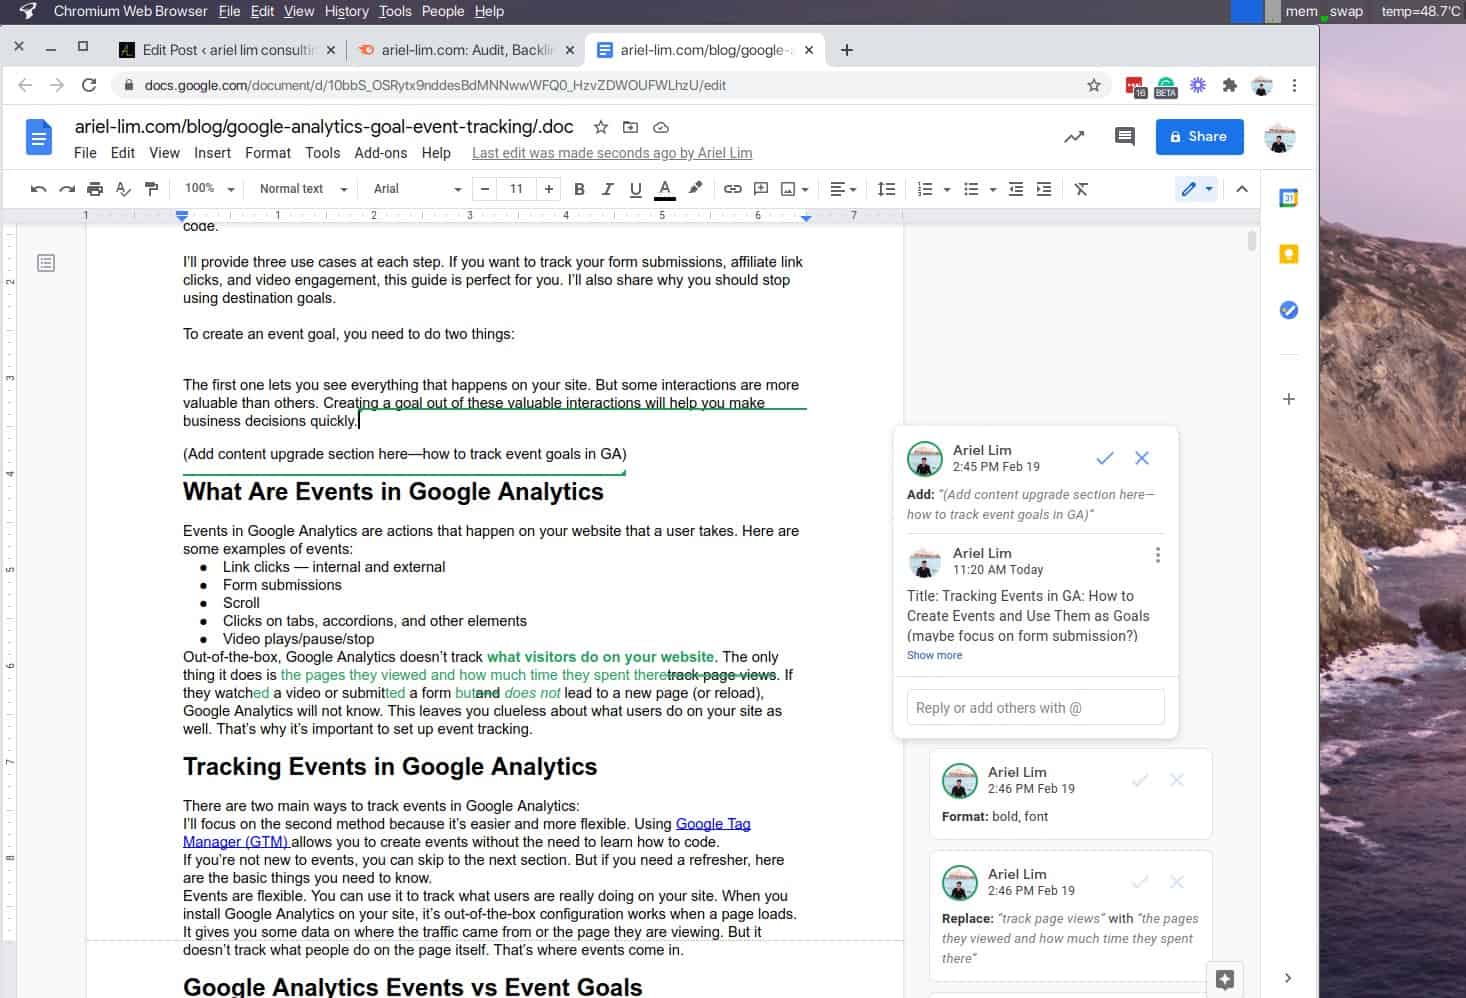
Task: Increase font size with plus button
Action: tap(548, 189)
